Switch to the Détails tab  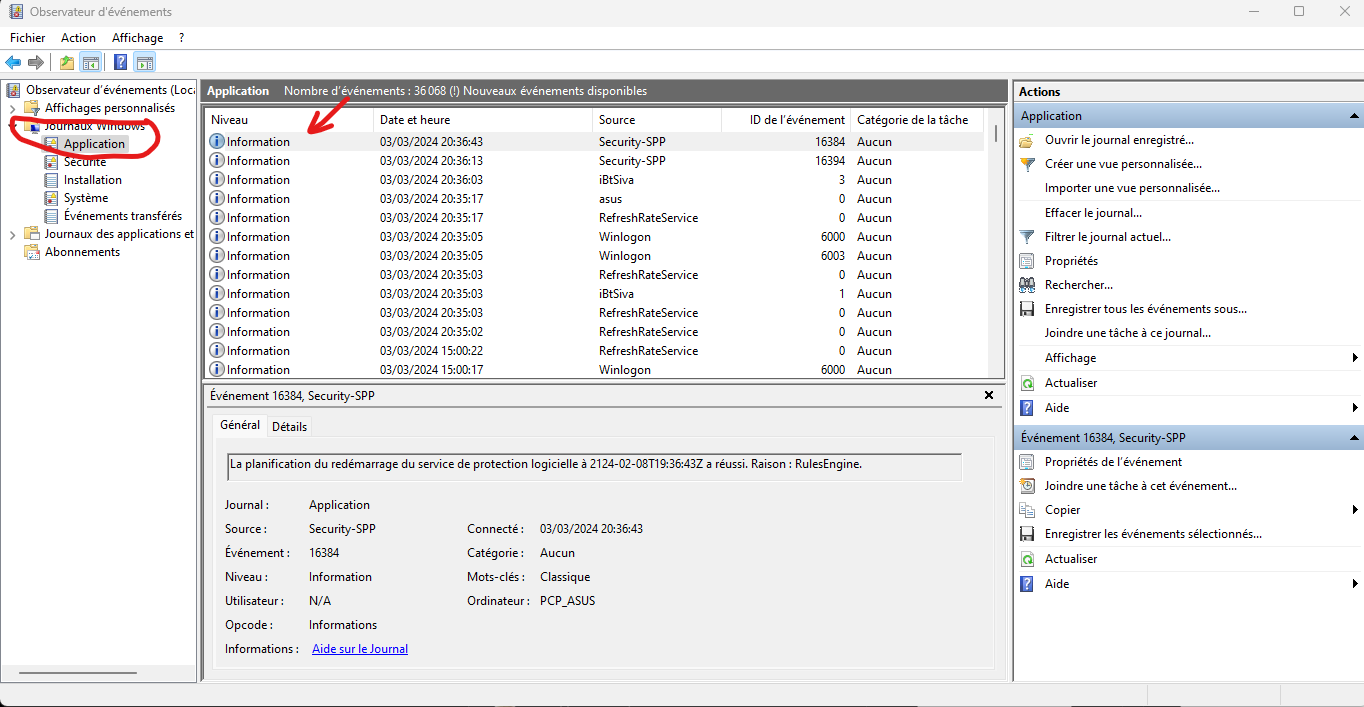click(290, 426)
